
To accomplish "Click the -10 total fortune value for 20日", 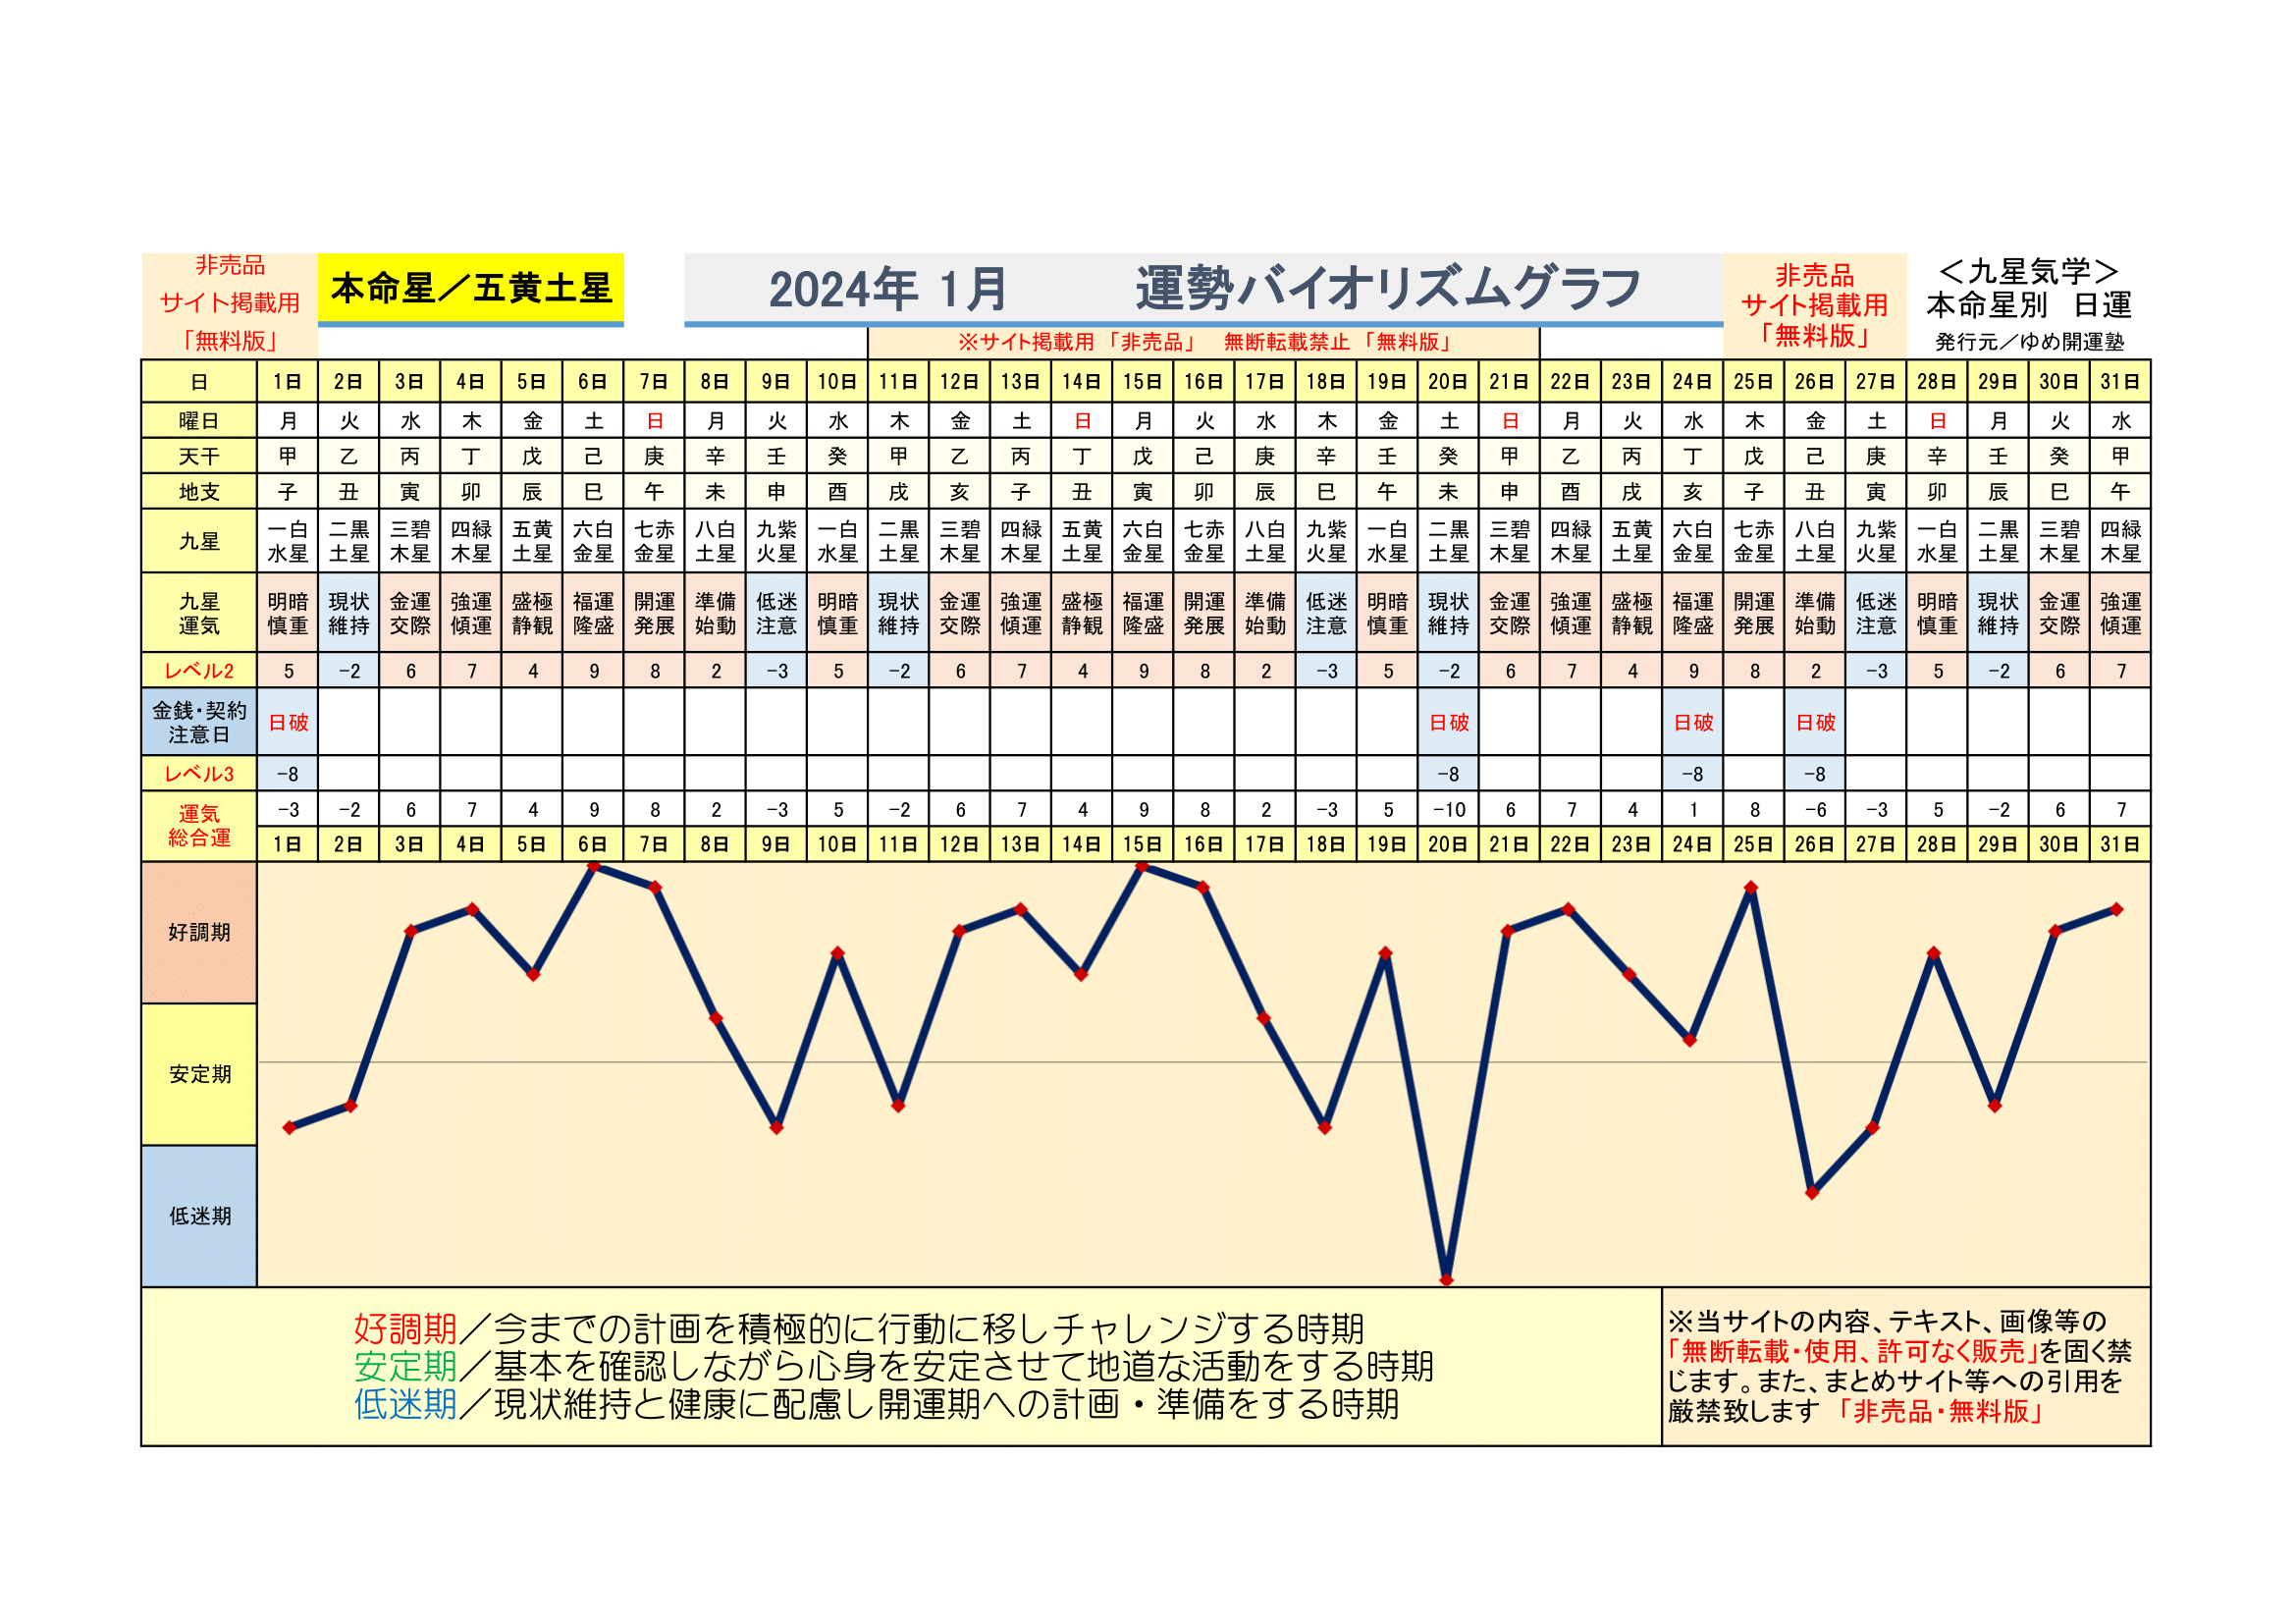I will coord(1448,810).
